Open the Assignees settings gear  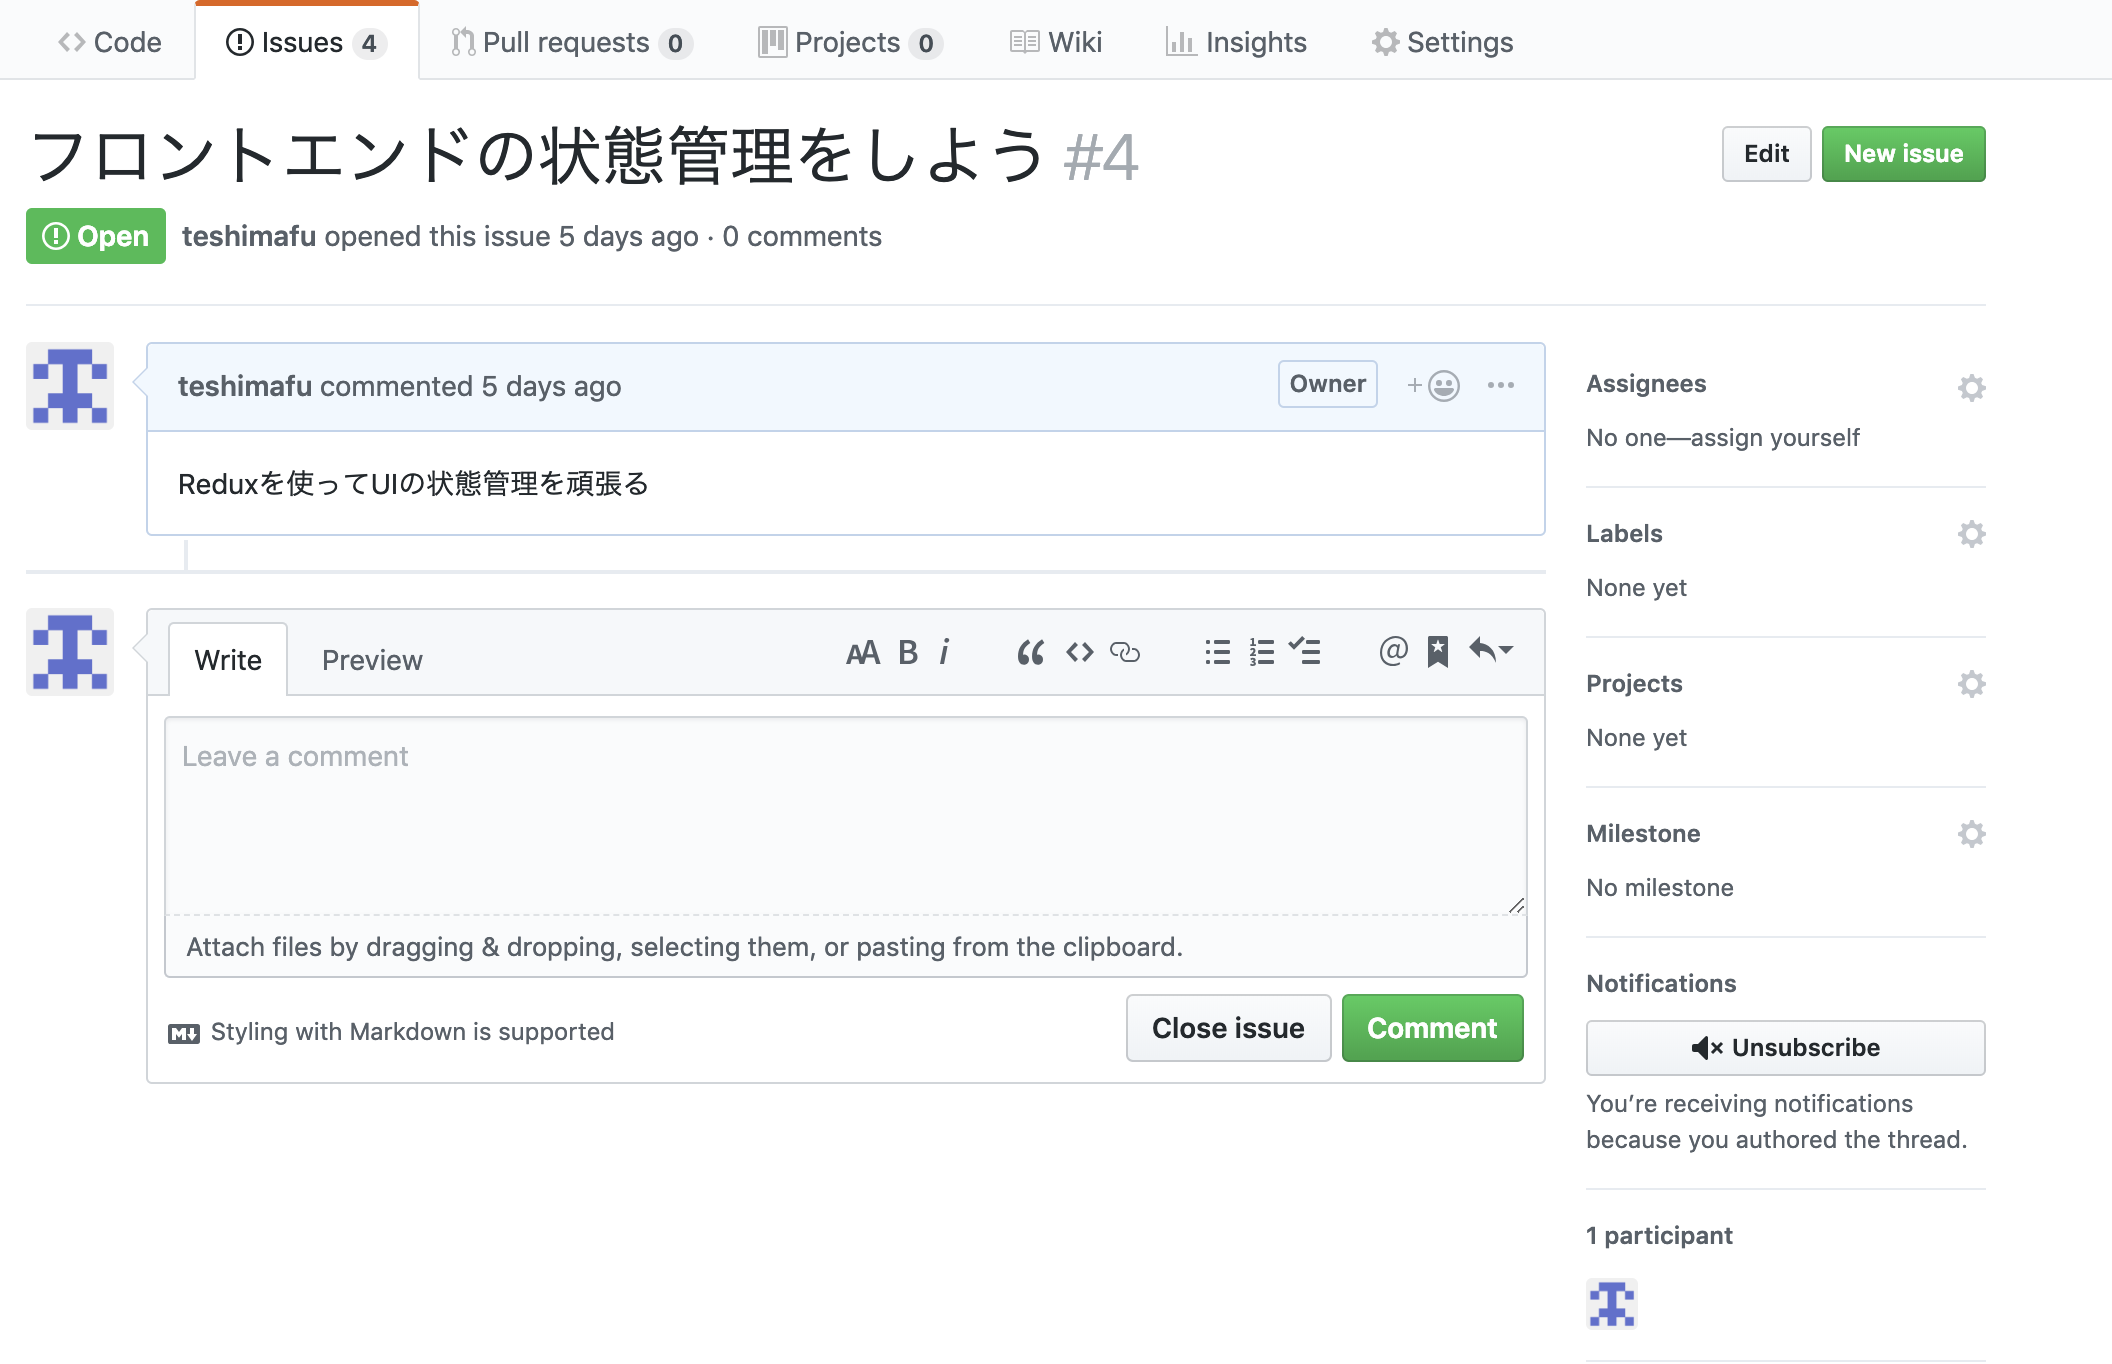pos(1971,388)
